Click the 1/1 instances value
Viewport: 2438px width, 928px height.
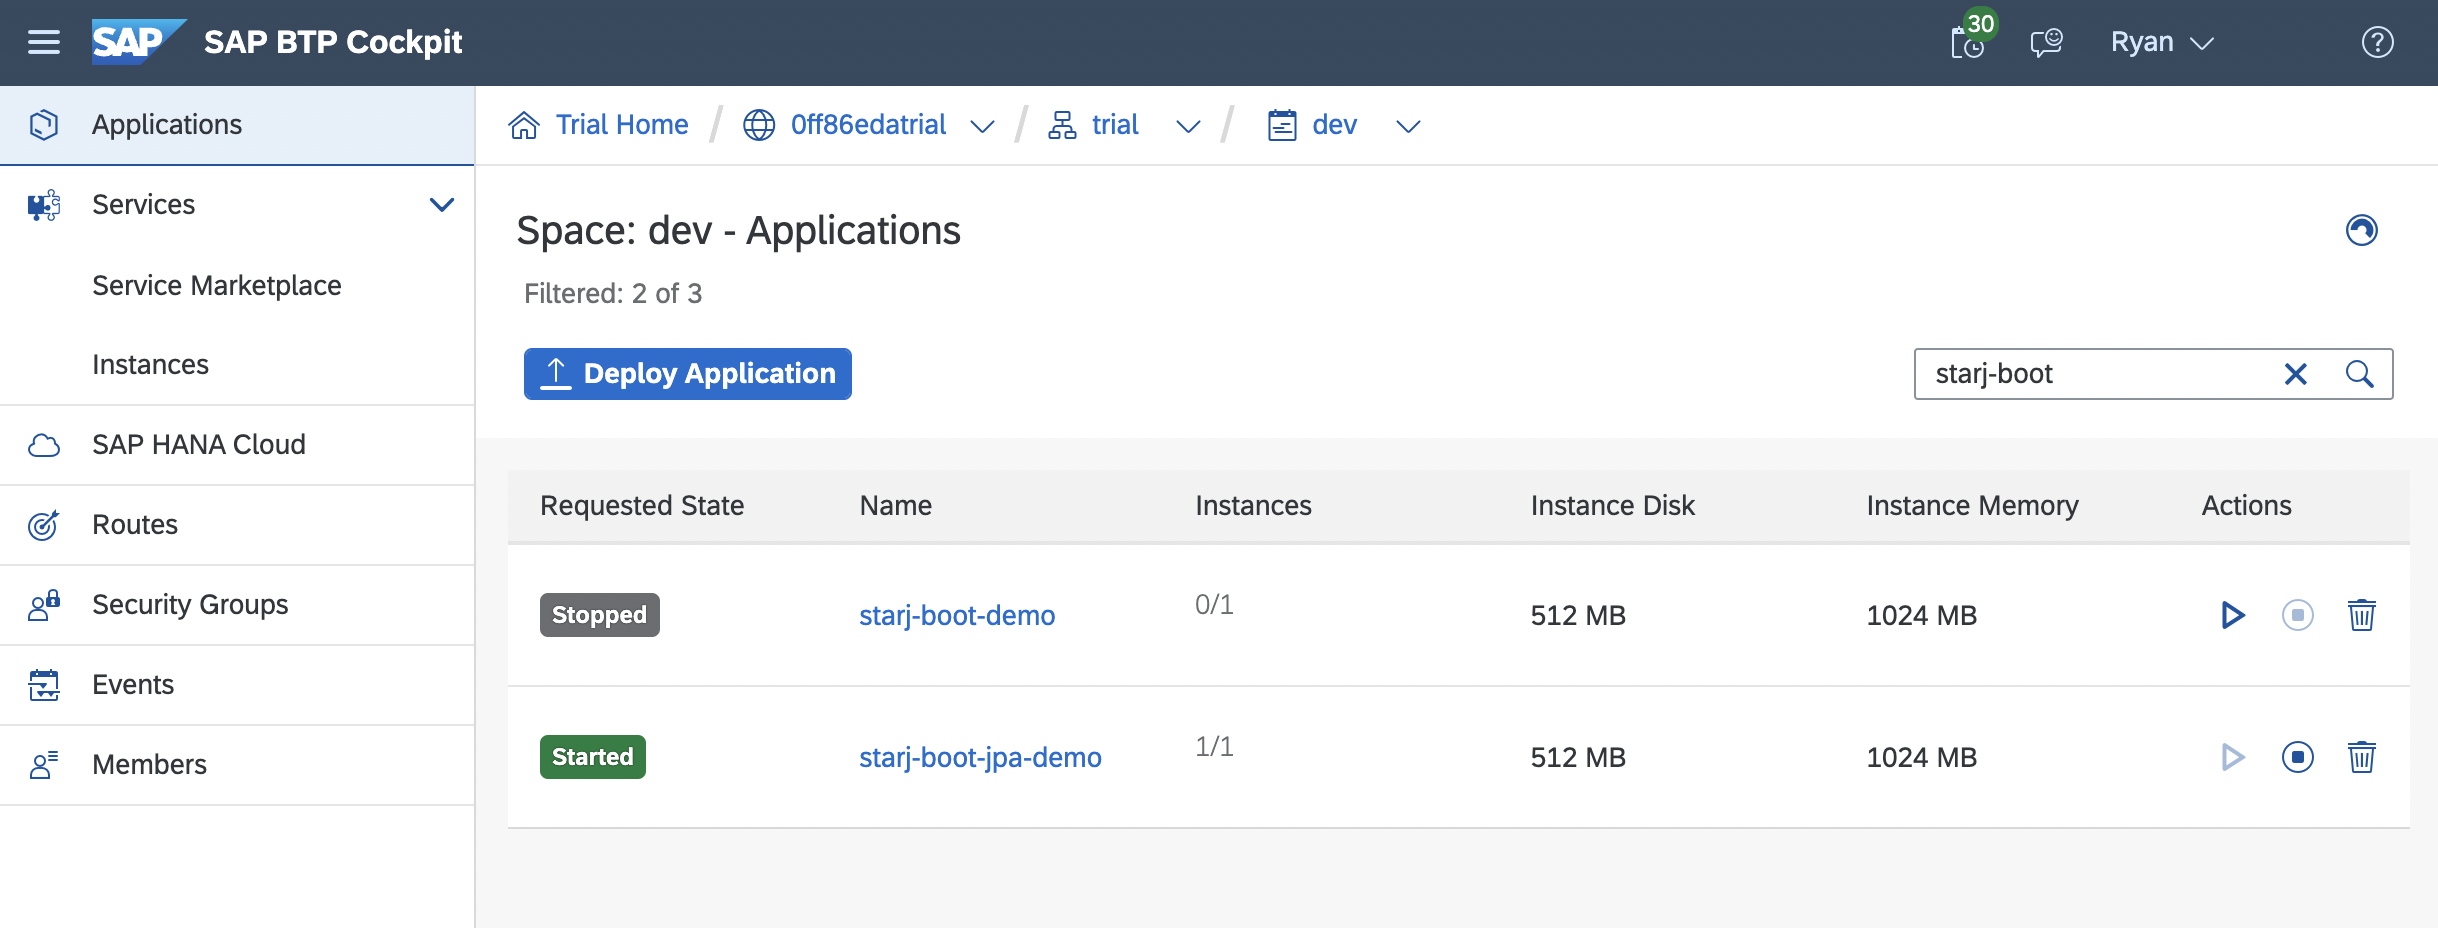tap(1214, 746)
